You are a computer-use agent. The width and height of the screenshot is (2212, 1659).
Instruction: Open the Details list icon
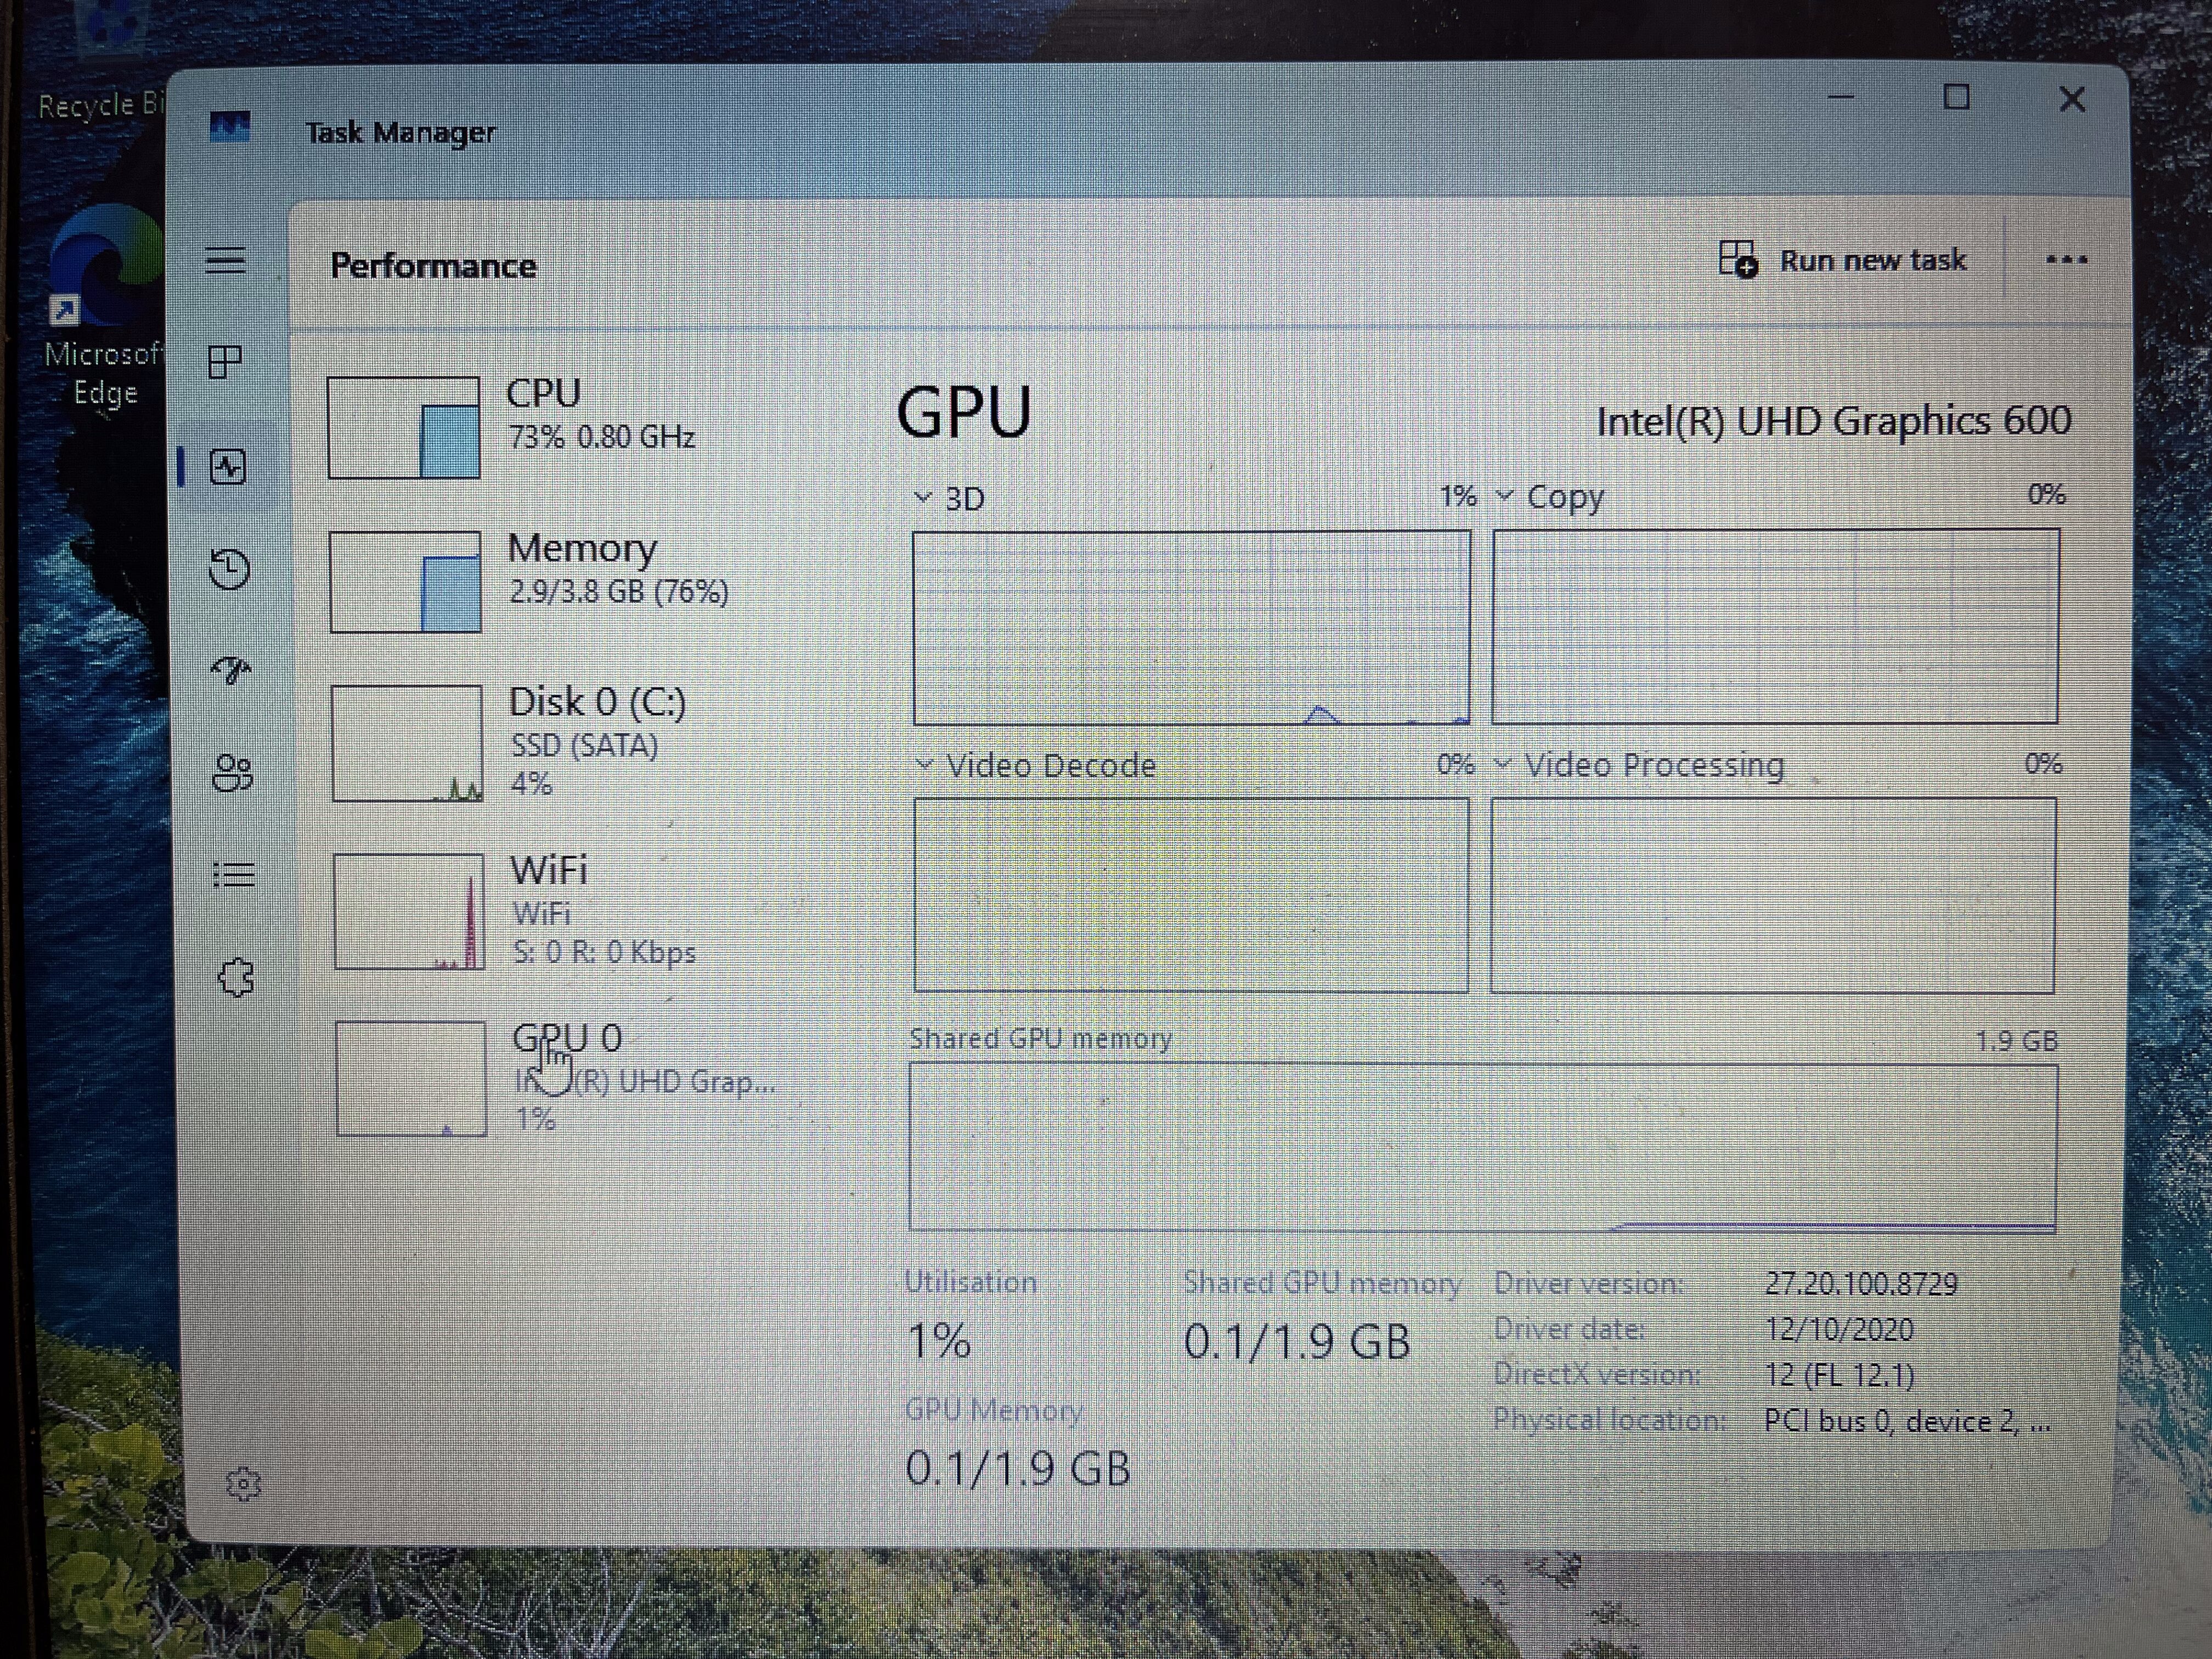234,875
